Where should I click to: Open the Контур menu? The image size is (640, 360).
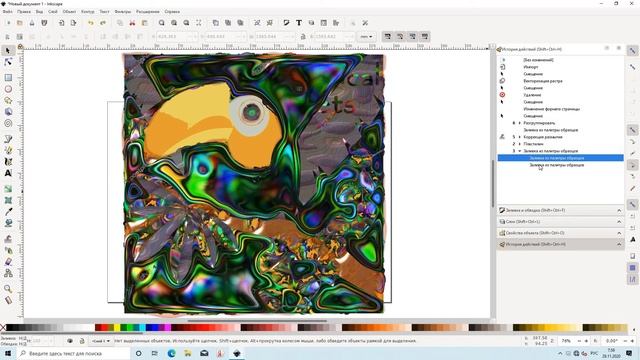point(87,11)
